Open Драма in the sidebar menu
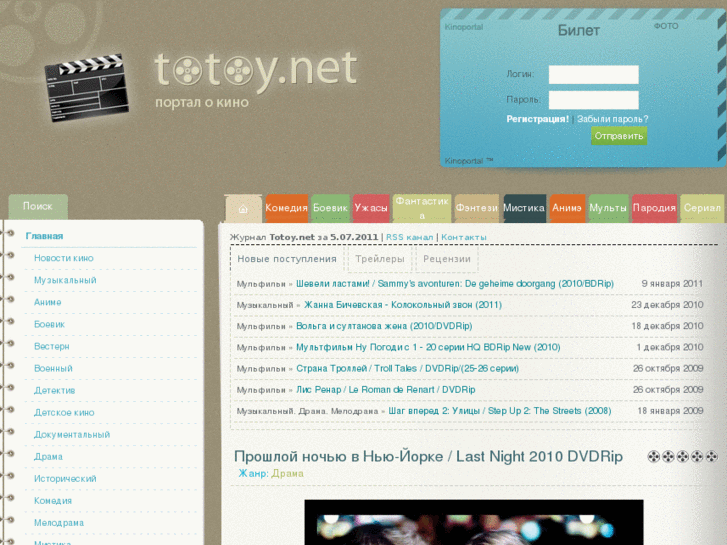The image size is (727, 545). click(48, 457)
